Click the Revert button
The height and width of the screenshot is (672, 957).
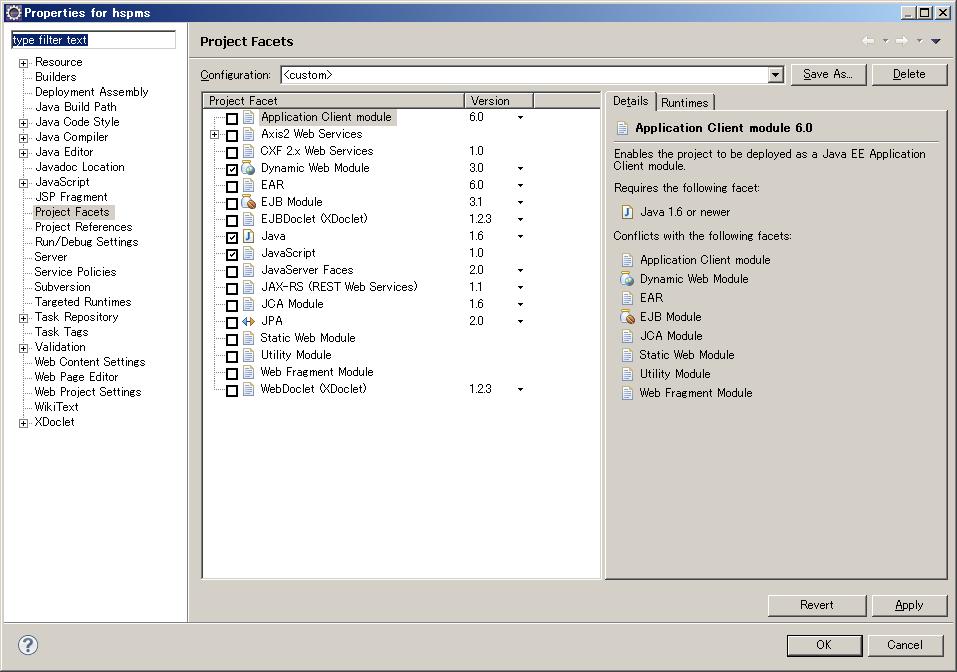[817, 605]
